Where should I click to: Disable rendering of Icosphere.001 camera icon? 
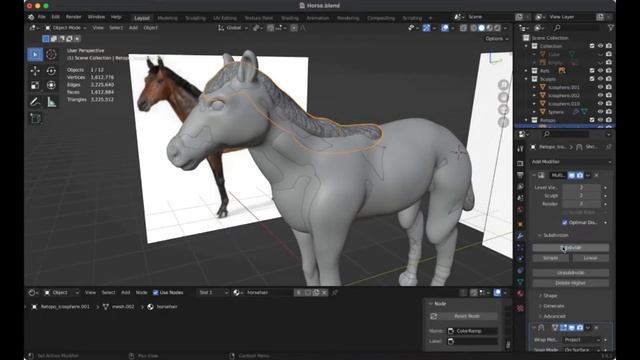[609, 87]
